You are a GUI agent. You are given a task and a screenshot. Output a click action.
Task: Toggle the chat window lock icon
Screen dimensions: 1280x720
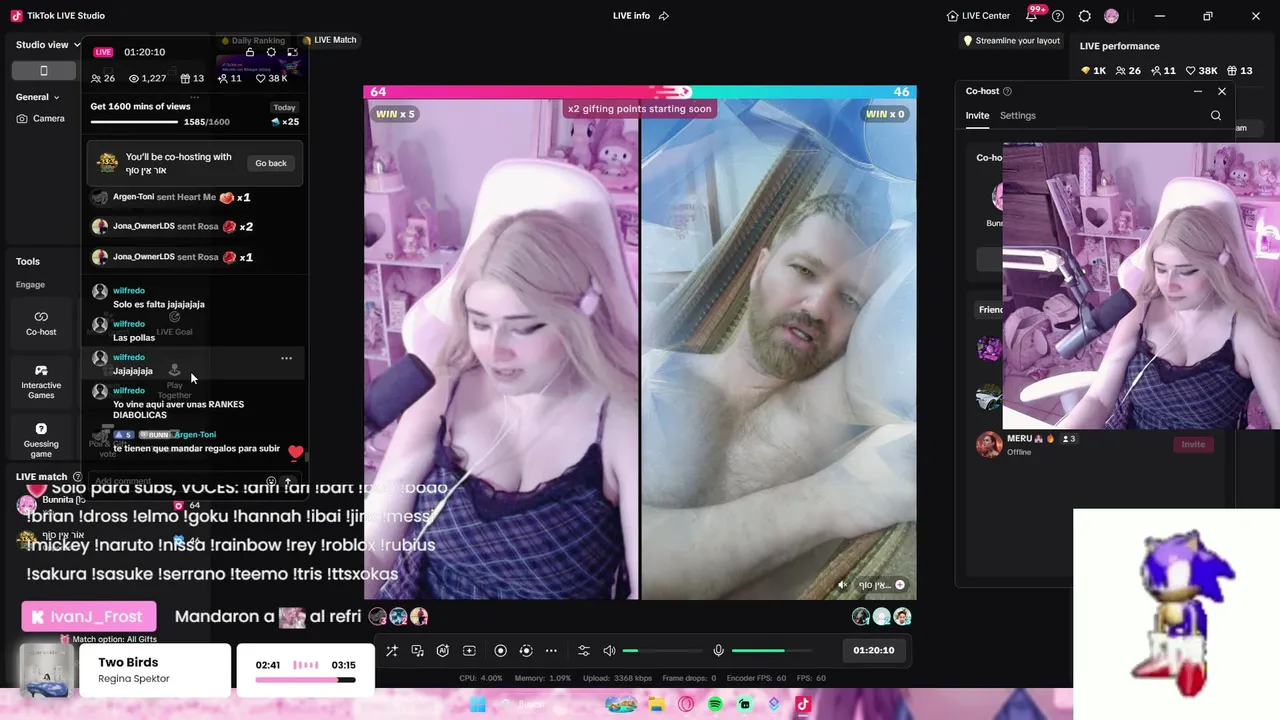click(250, 52)
